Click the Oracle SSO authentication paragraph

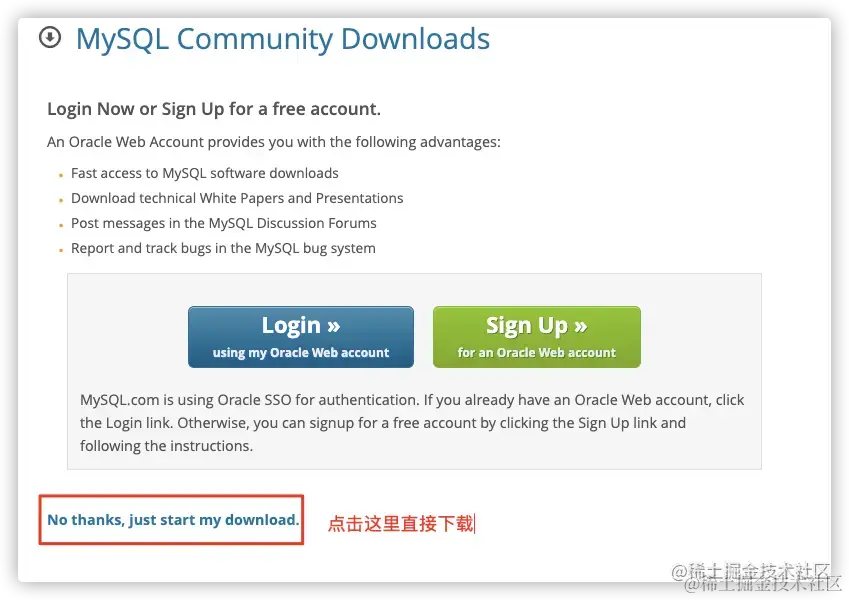pos(412,423)
